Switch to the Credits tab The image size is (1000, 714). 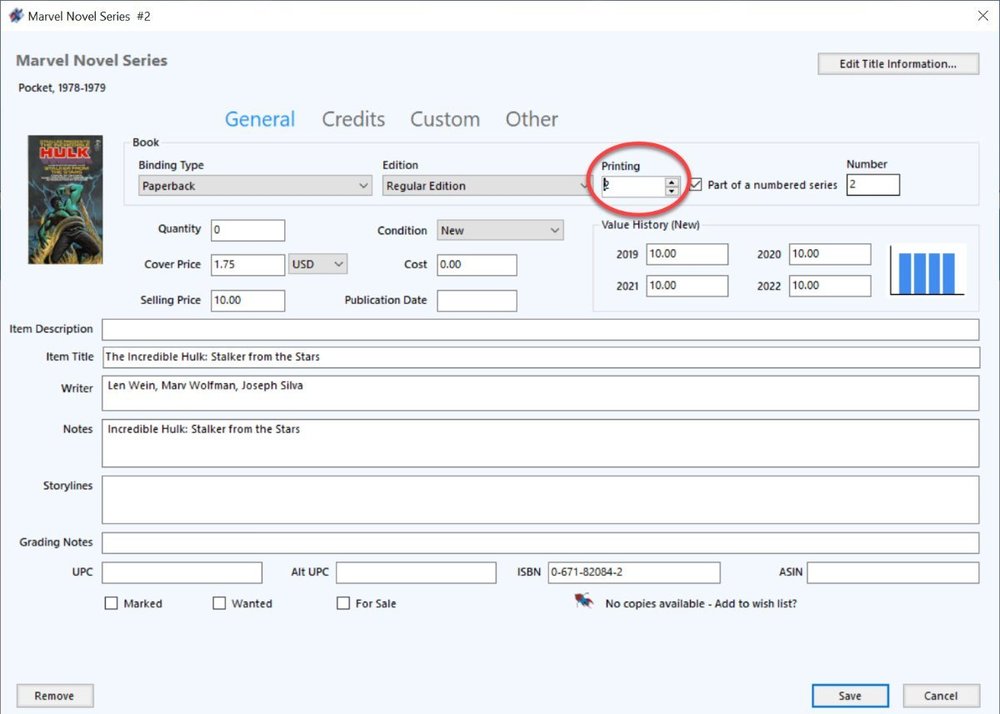[353, 119]
